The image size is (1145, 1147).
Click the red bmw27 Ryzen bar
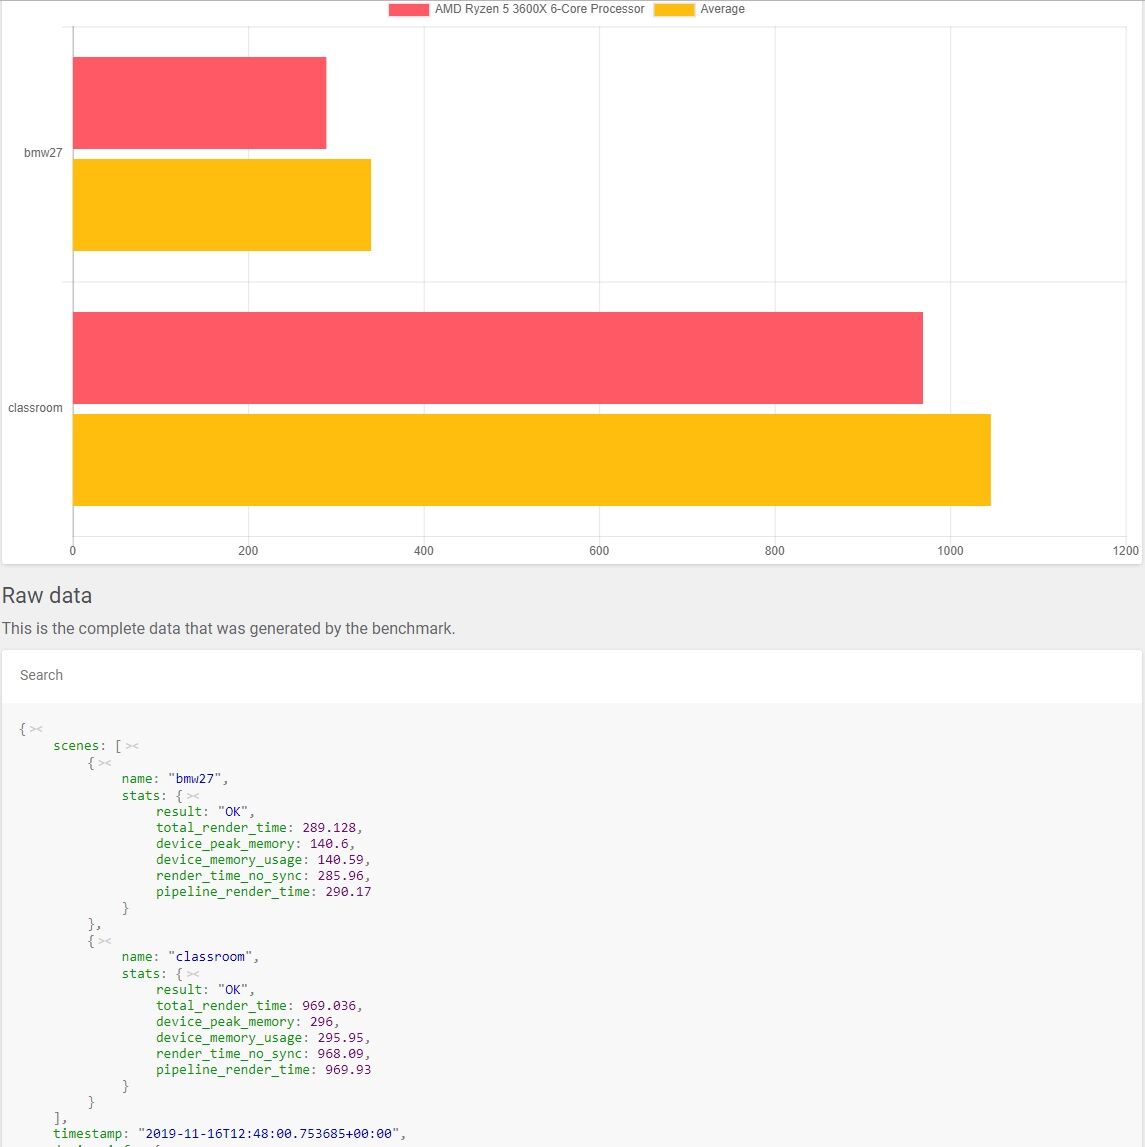200,103
